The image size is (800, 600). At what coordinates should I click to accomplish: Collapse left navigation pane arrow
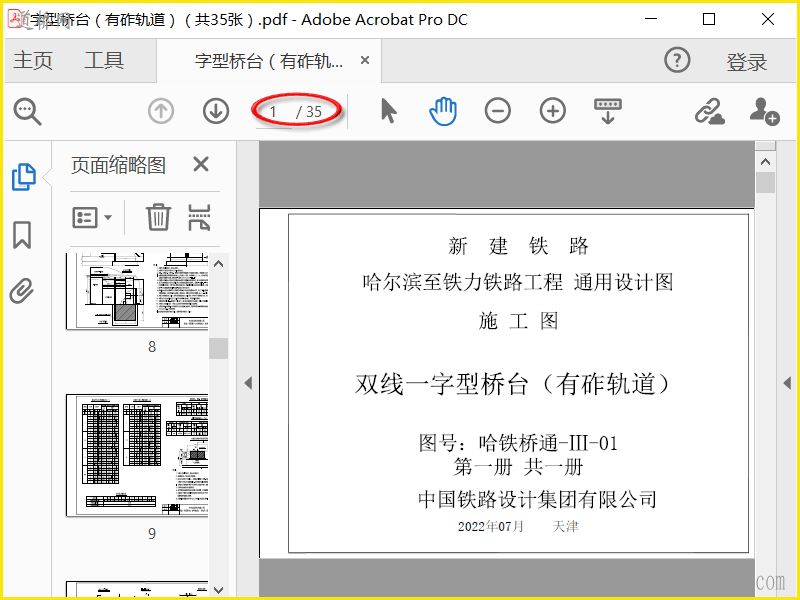[x=248, y=383]
